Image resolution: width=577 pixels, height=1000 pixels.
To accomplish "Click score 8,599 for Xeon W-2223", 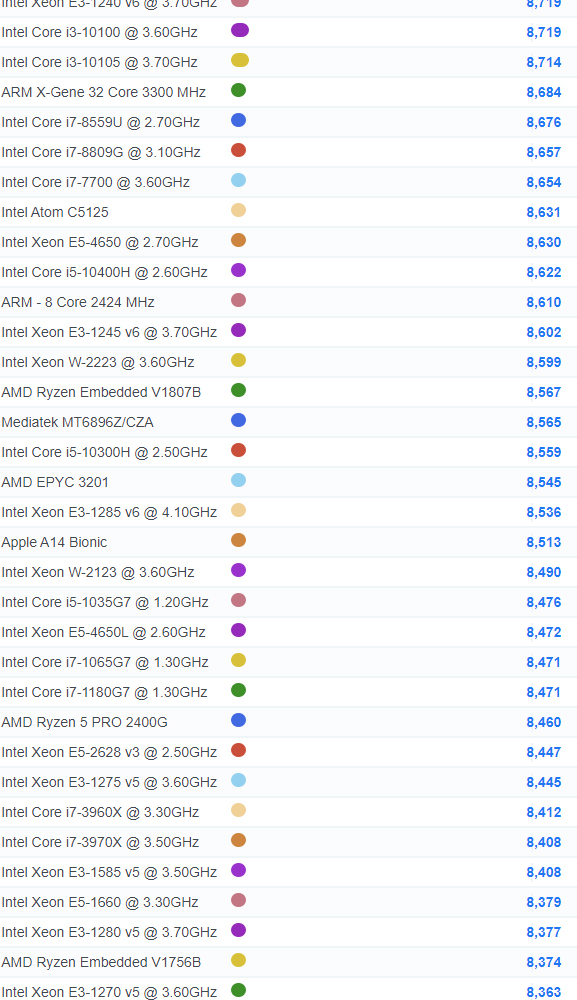I will tap(544, 362).
